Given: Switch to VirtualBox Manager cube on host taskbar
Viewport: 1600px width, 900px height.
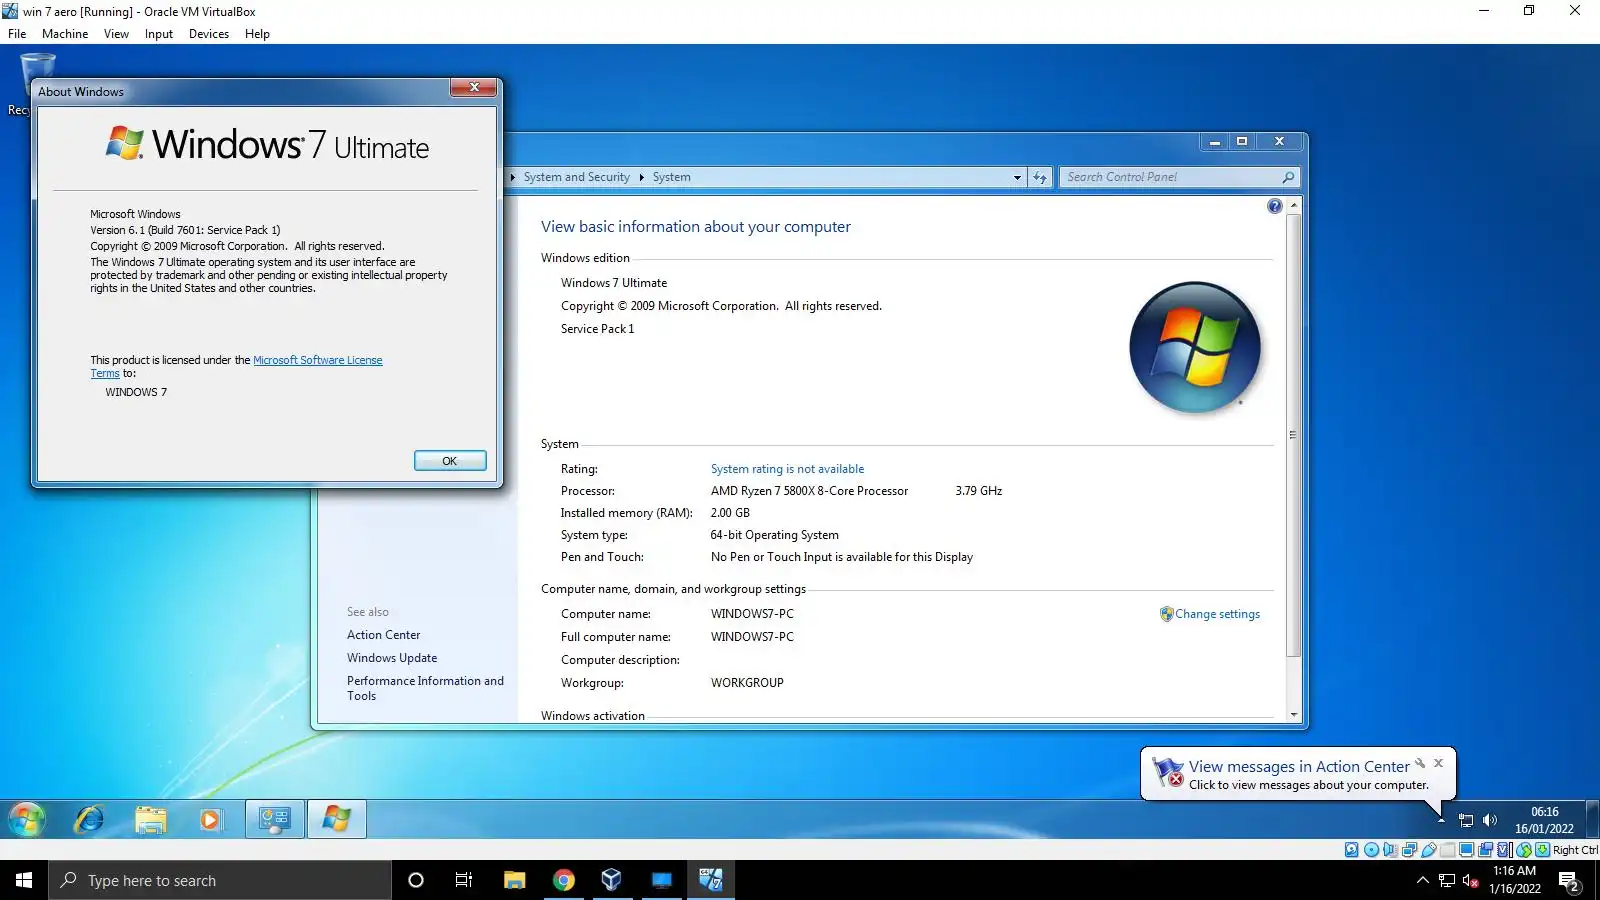Looking at the screenshot, I should tap(612, 880).
